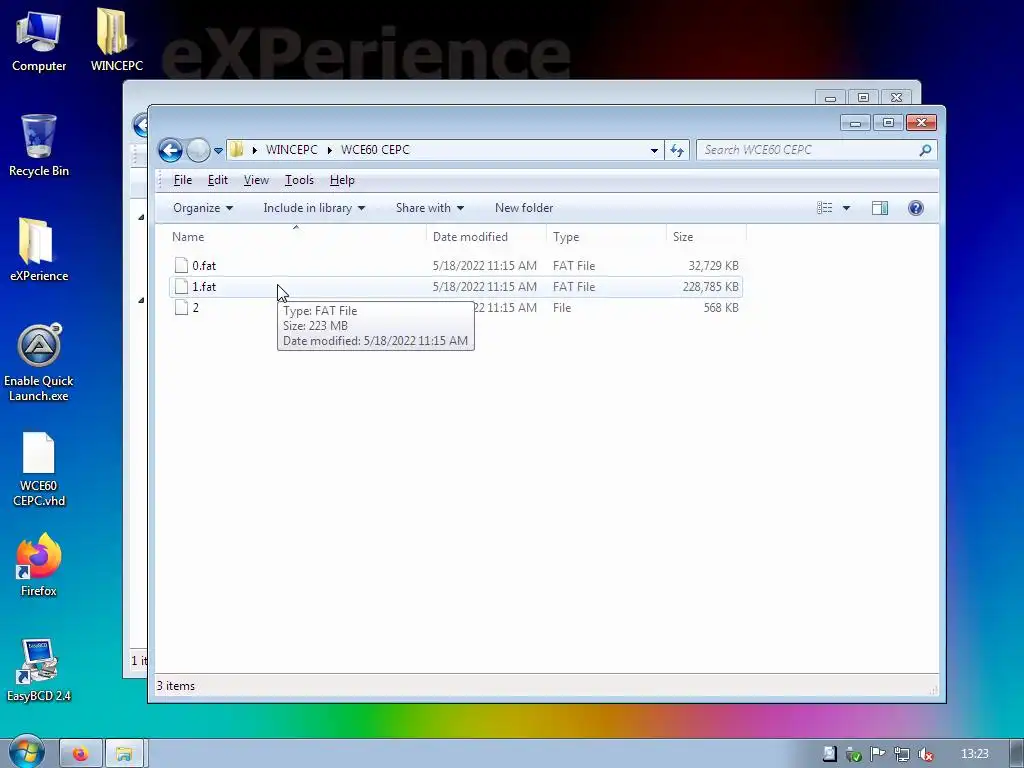Click the refresh button beside address bar
The height and width of the screenshot is (768, 1024).
click(677, 150)
